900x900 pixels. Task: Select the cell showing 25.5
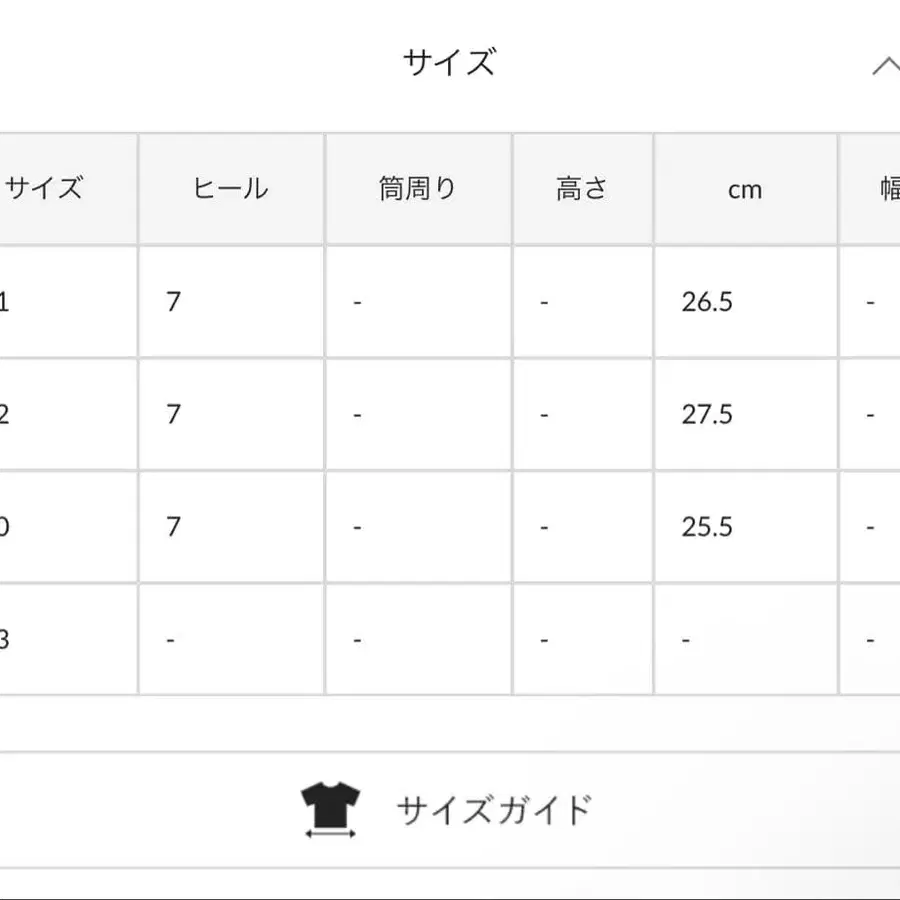[x=708, y=526]
